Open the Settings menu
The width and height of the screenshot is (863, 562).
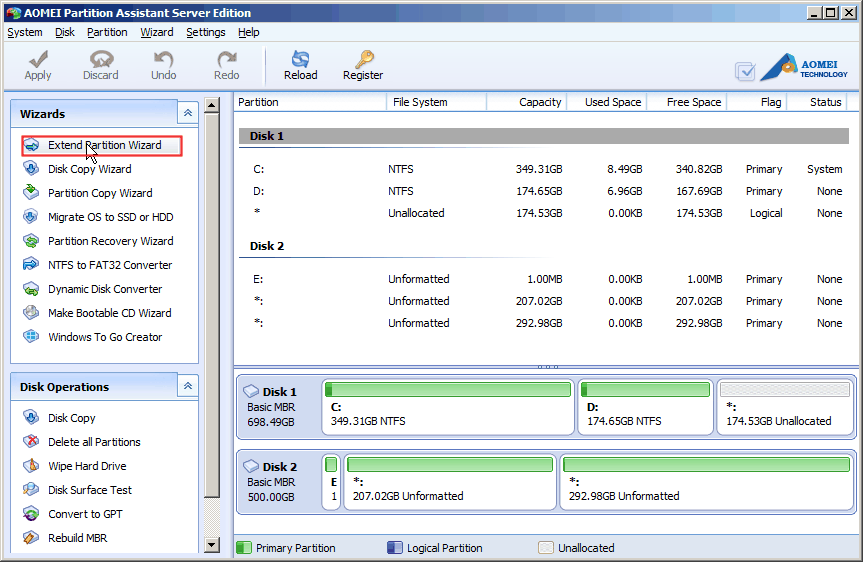point(205,32)
